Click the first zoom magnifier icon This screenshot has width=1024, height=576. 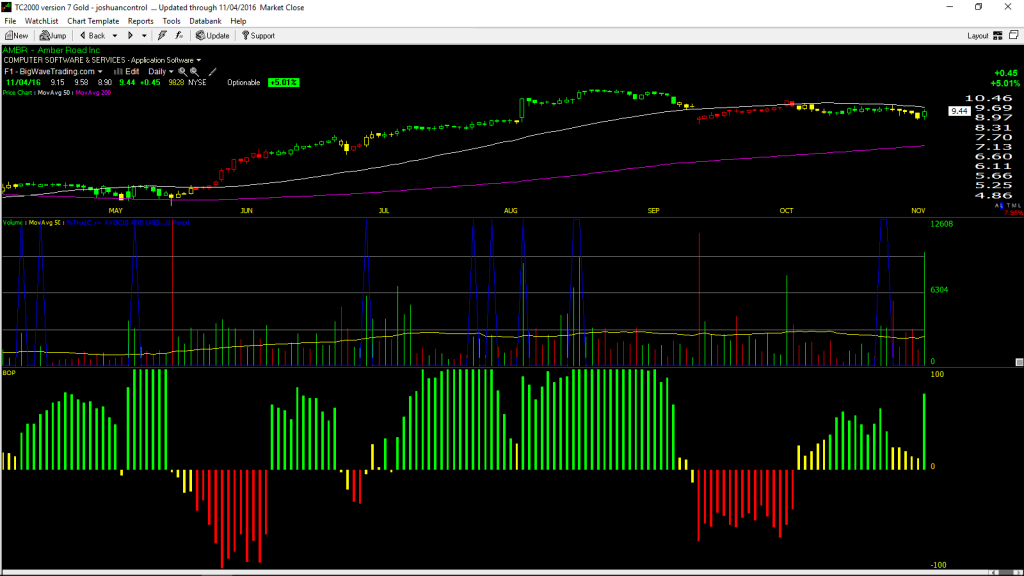click(182, 72)
